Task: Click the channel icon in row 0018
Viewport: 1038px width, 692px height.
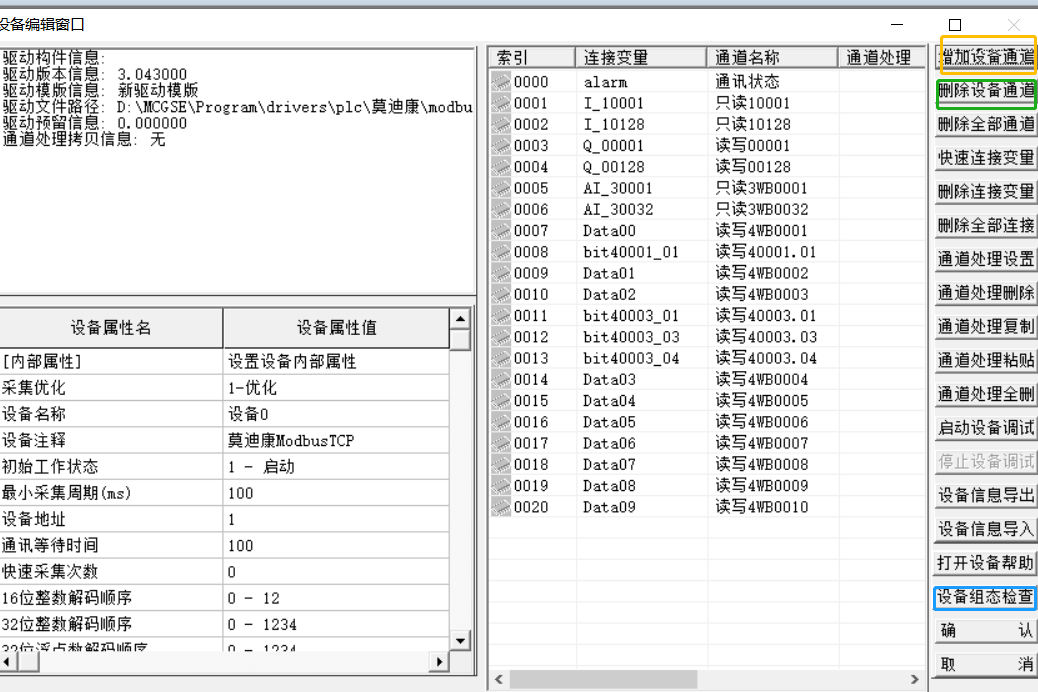Action: tap(500, 464)
